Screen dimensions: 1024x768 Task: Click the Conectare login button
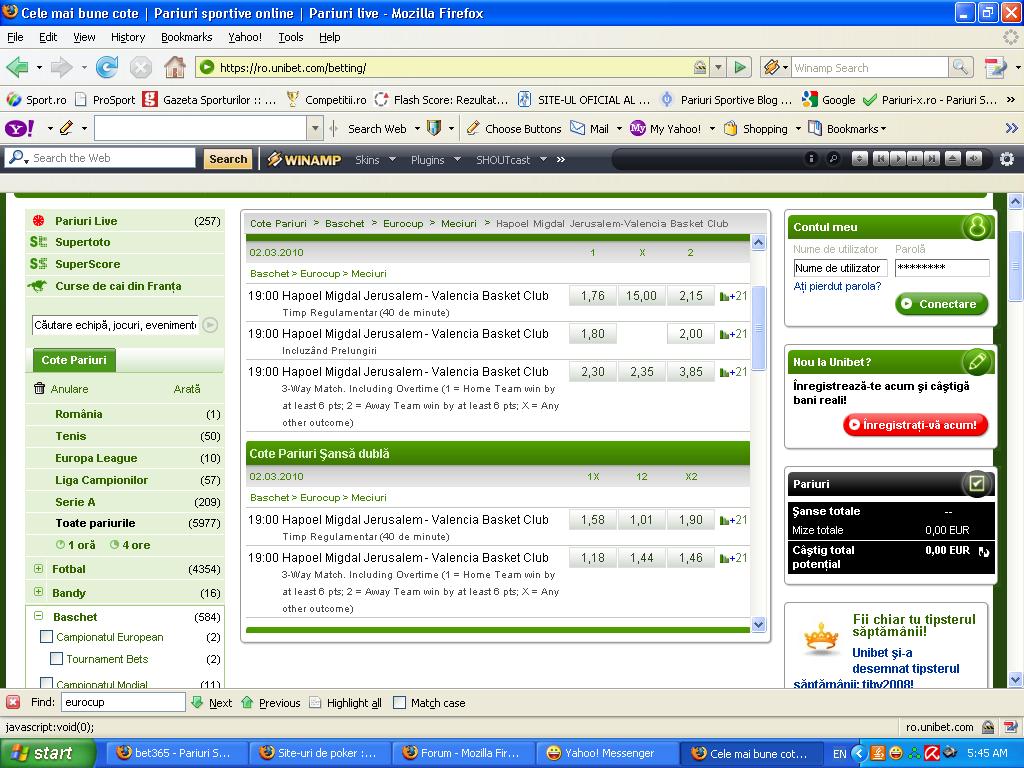point(941,304)
